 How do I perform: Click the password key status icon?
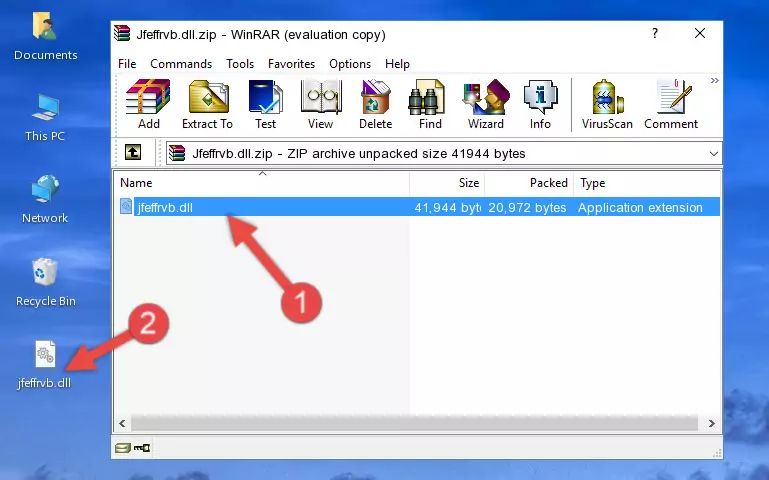pos(142,447)
